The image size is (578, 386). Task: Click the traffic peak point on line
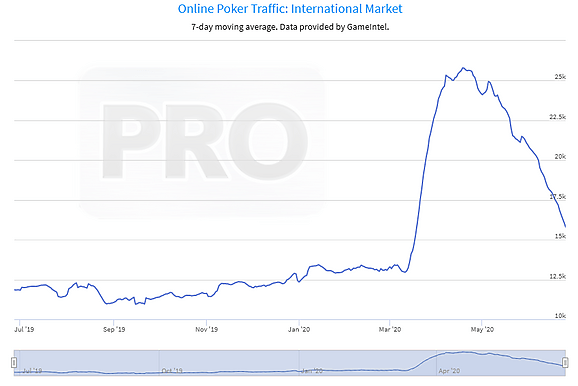(x=463, y=68)
